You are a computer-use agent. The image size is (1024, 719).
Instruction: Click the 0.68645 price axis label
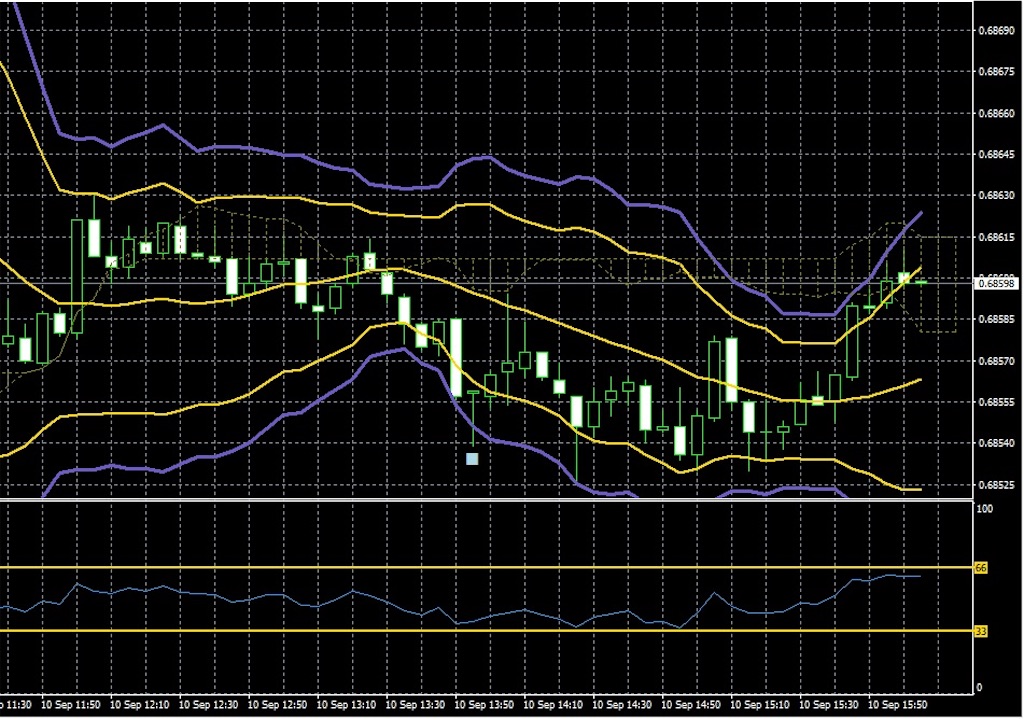click(997, 155)
